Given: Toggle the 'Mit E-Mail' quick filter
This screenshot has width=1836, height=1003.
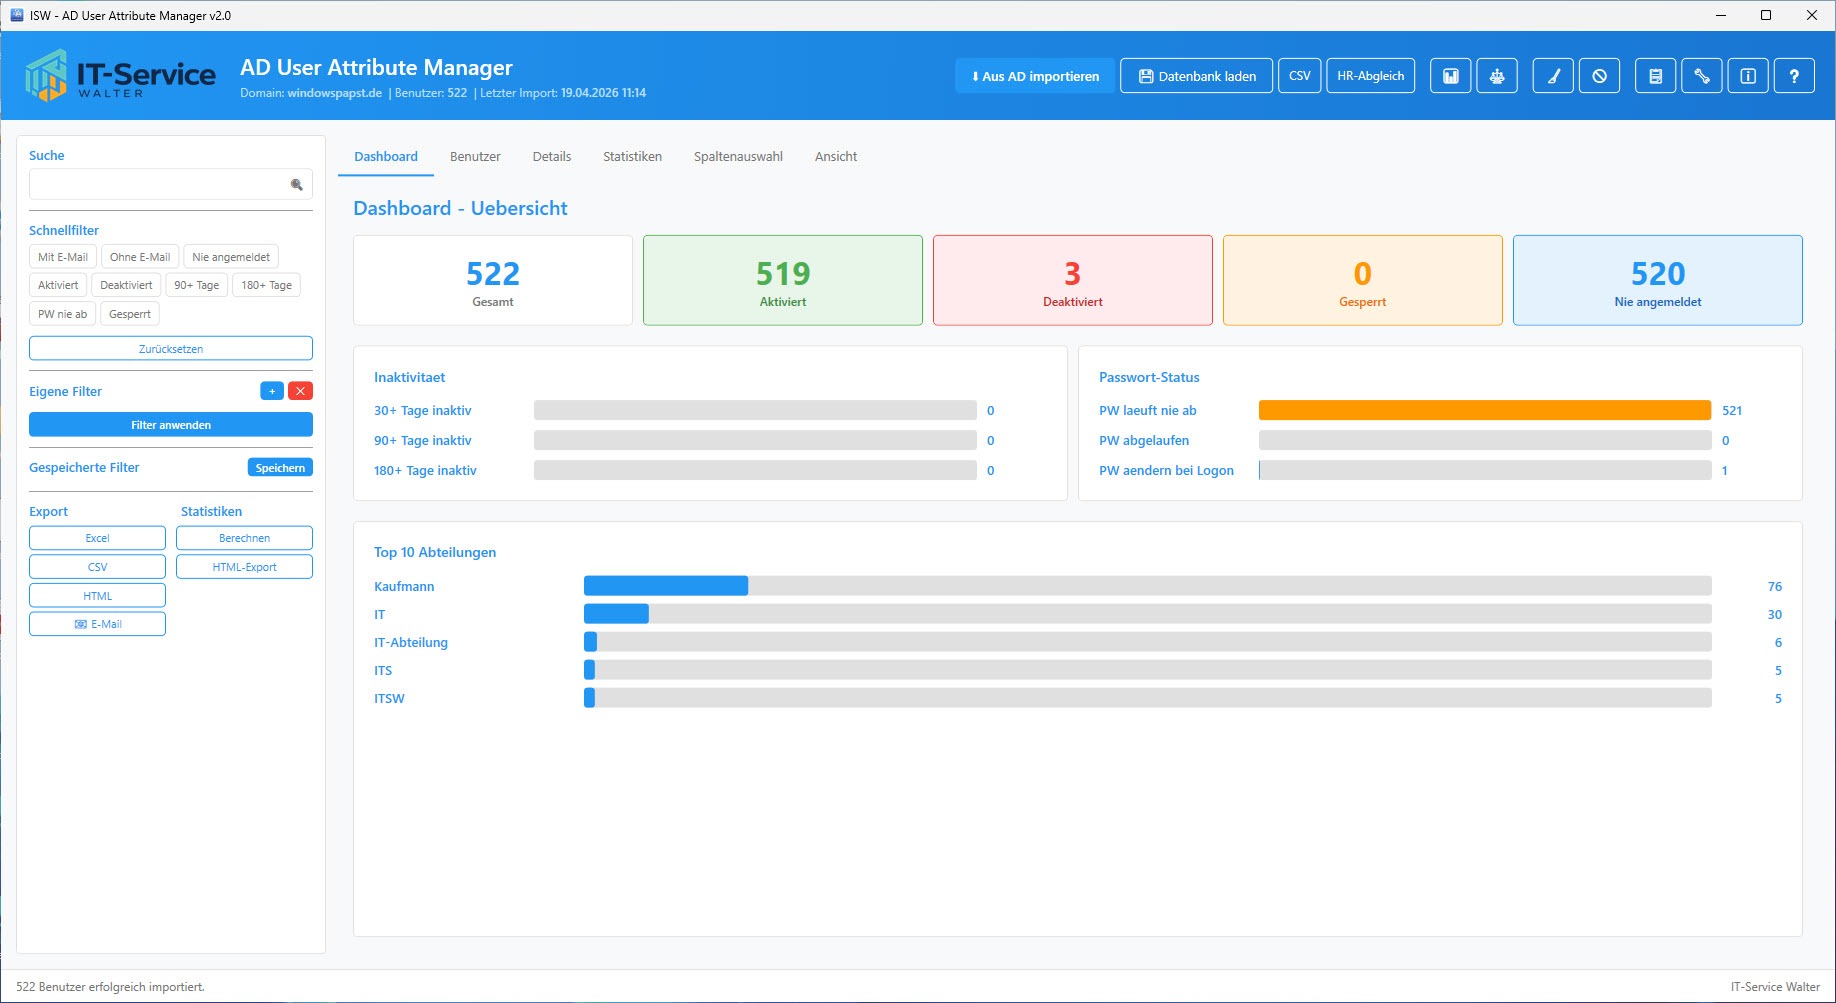Looking at the screenshot, I should point(63,257).
